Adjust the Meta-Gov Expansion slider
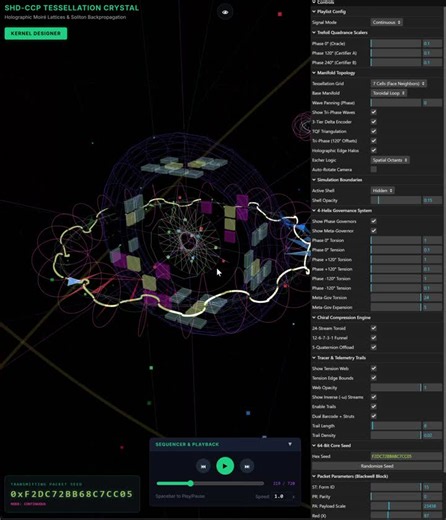This screenshot has width=446, height=520. [x=396, y=307]
